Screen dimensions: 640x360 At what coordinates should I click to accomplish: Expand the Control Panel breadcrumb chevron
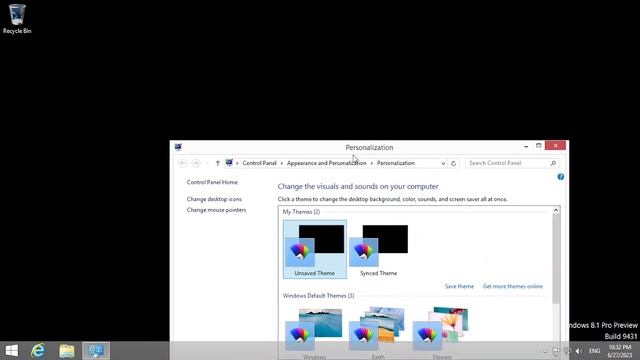pyautogui.click(x=282, y=163)
